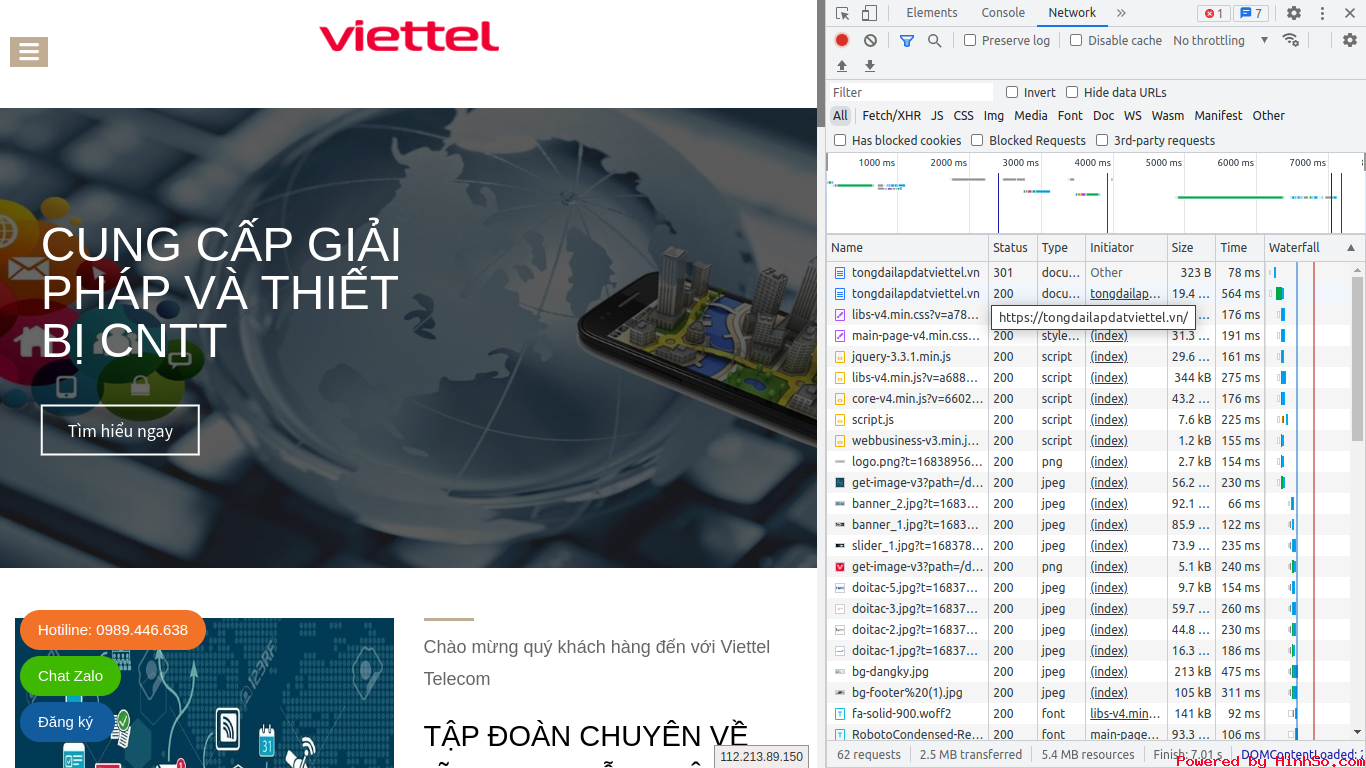
Task: Switch to the Console tab
Action: click(1003, 13)
